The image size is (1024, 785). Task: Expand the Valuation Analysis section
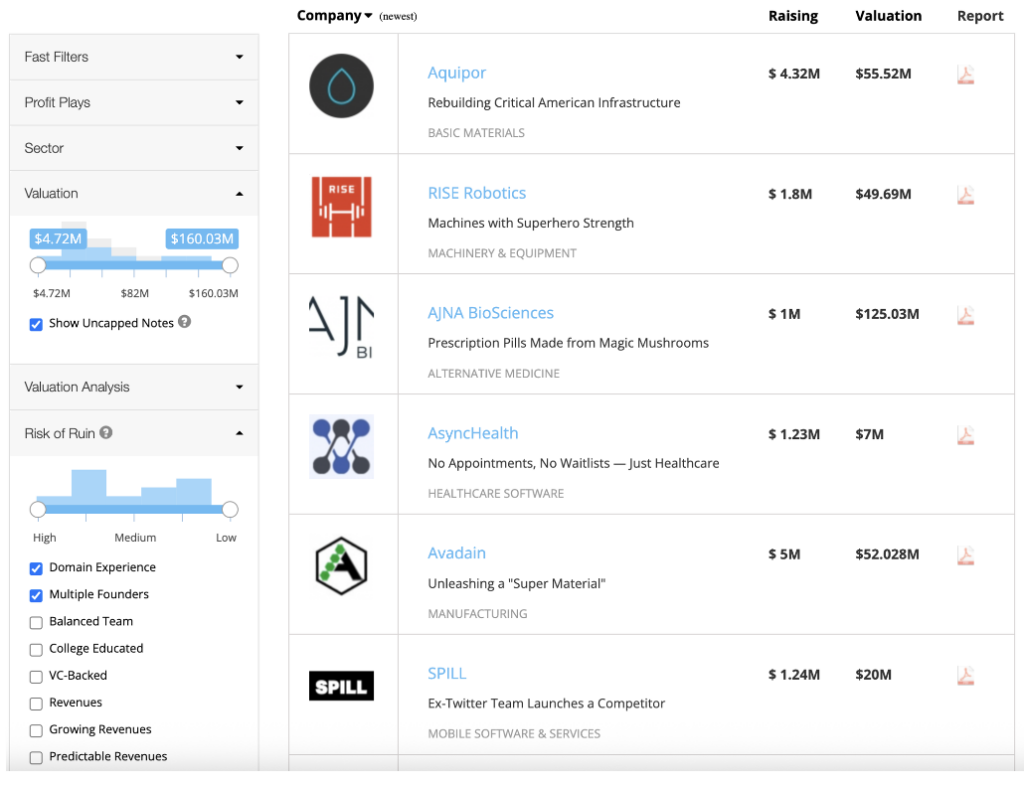tap(134, 387)
